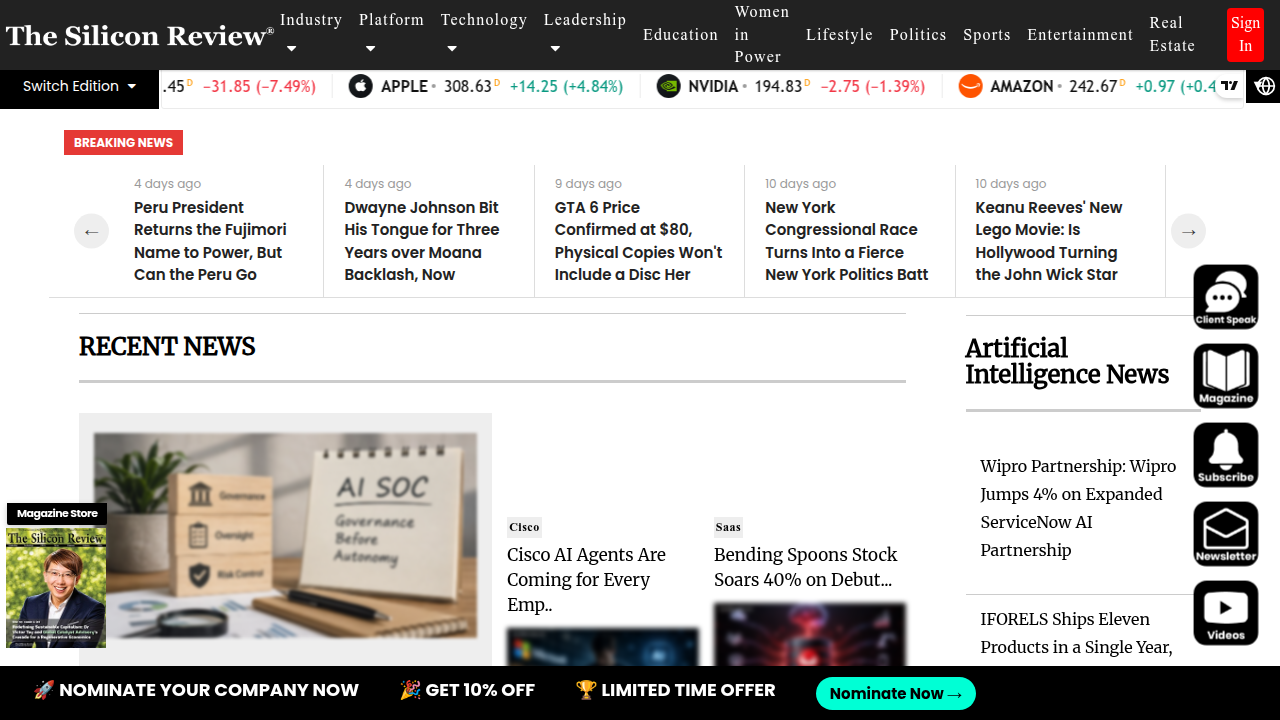This screenshot has height=720, width=1280.
Task: Open the Cisco article blurred image
Action: 603,647
